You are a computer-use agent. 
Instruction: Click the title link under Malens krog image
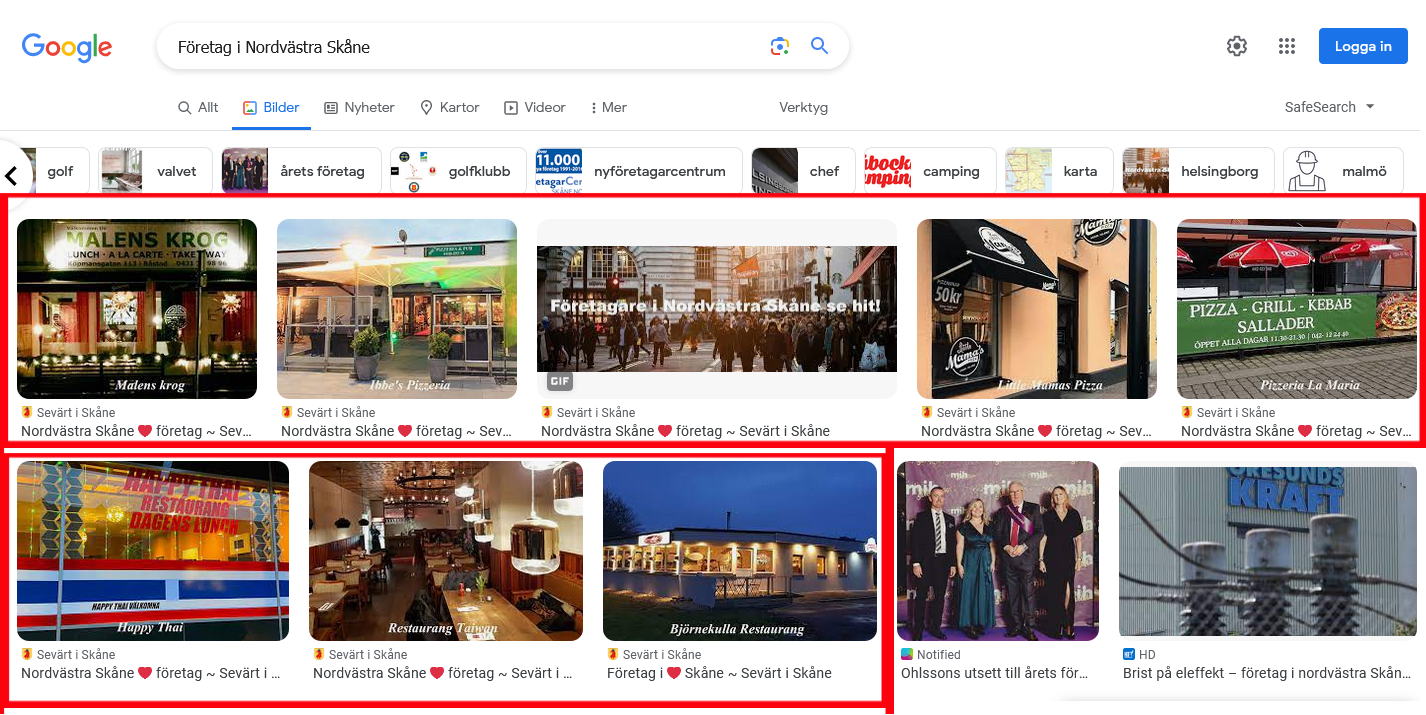137,431
